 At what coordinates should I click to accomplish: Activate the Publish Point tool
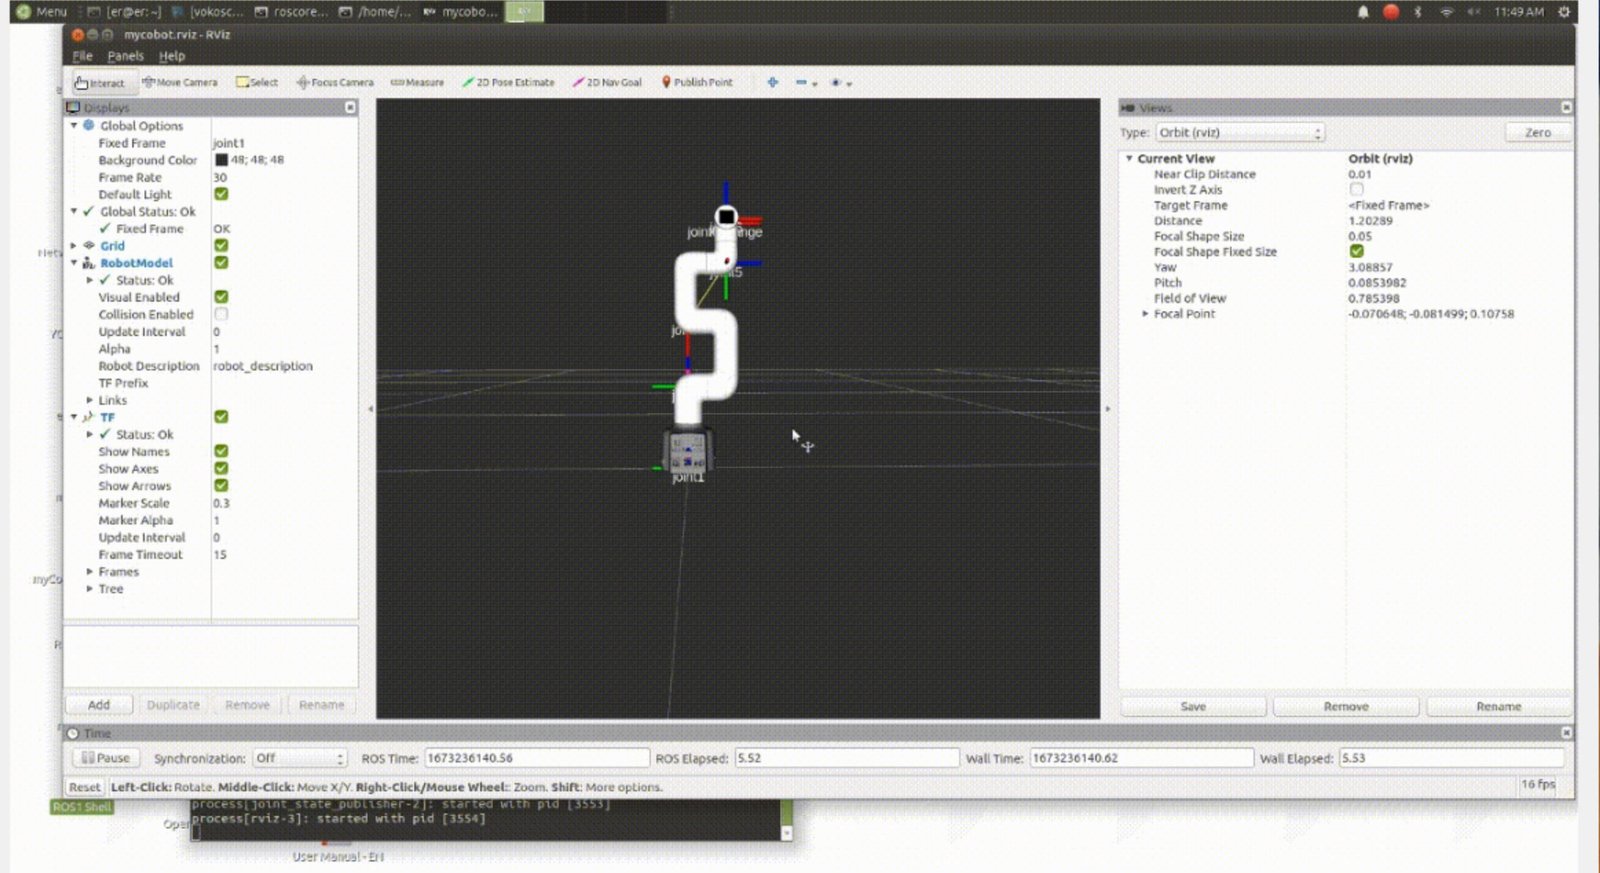click(697, 82)
